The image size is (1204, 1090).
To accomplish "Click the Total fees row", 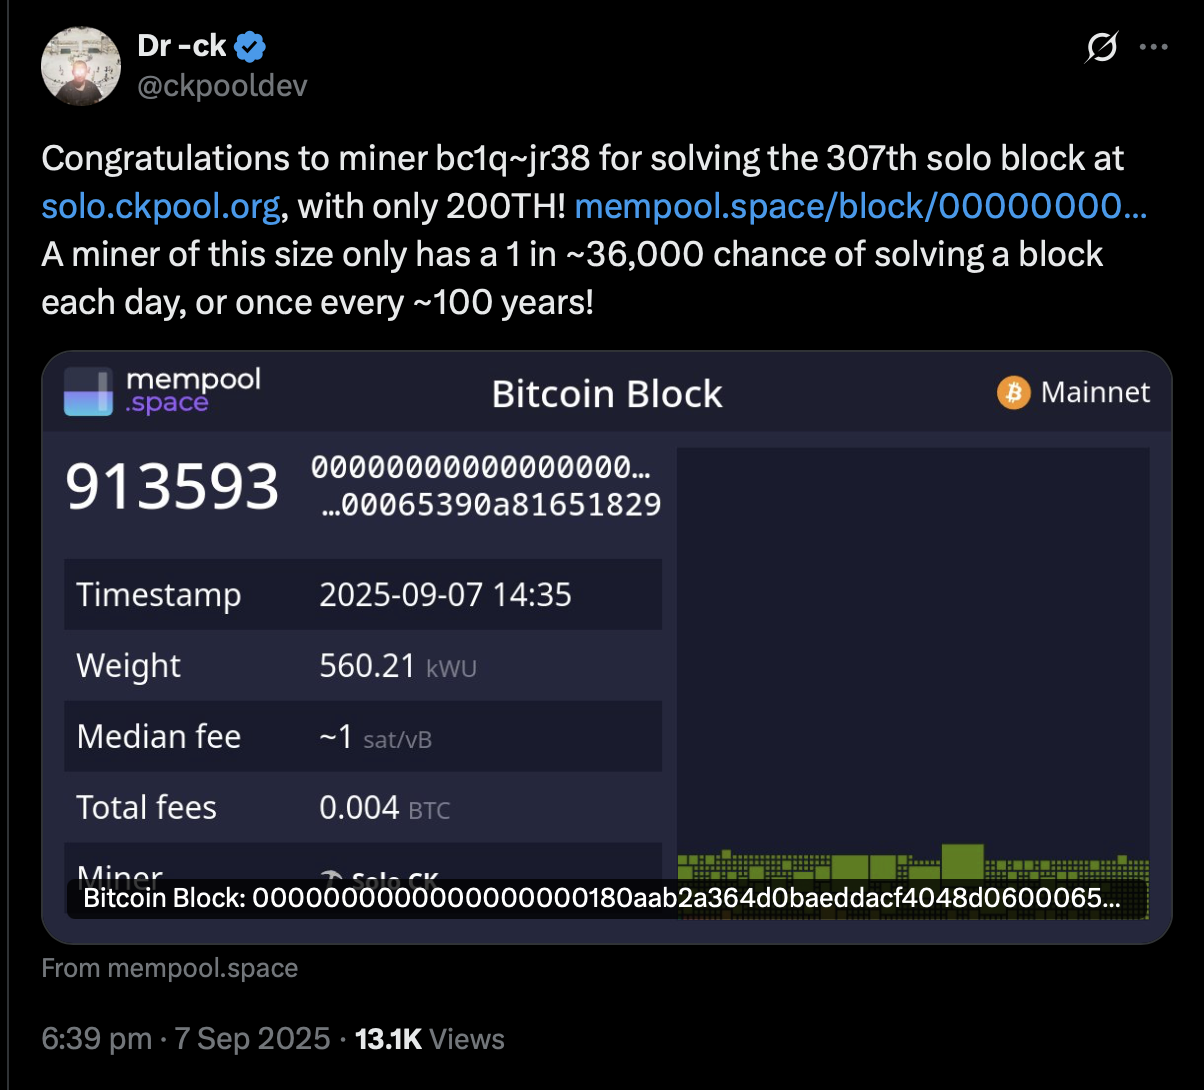I will (x=363, y=807).
